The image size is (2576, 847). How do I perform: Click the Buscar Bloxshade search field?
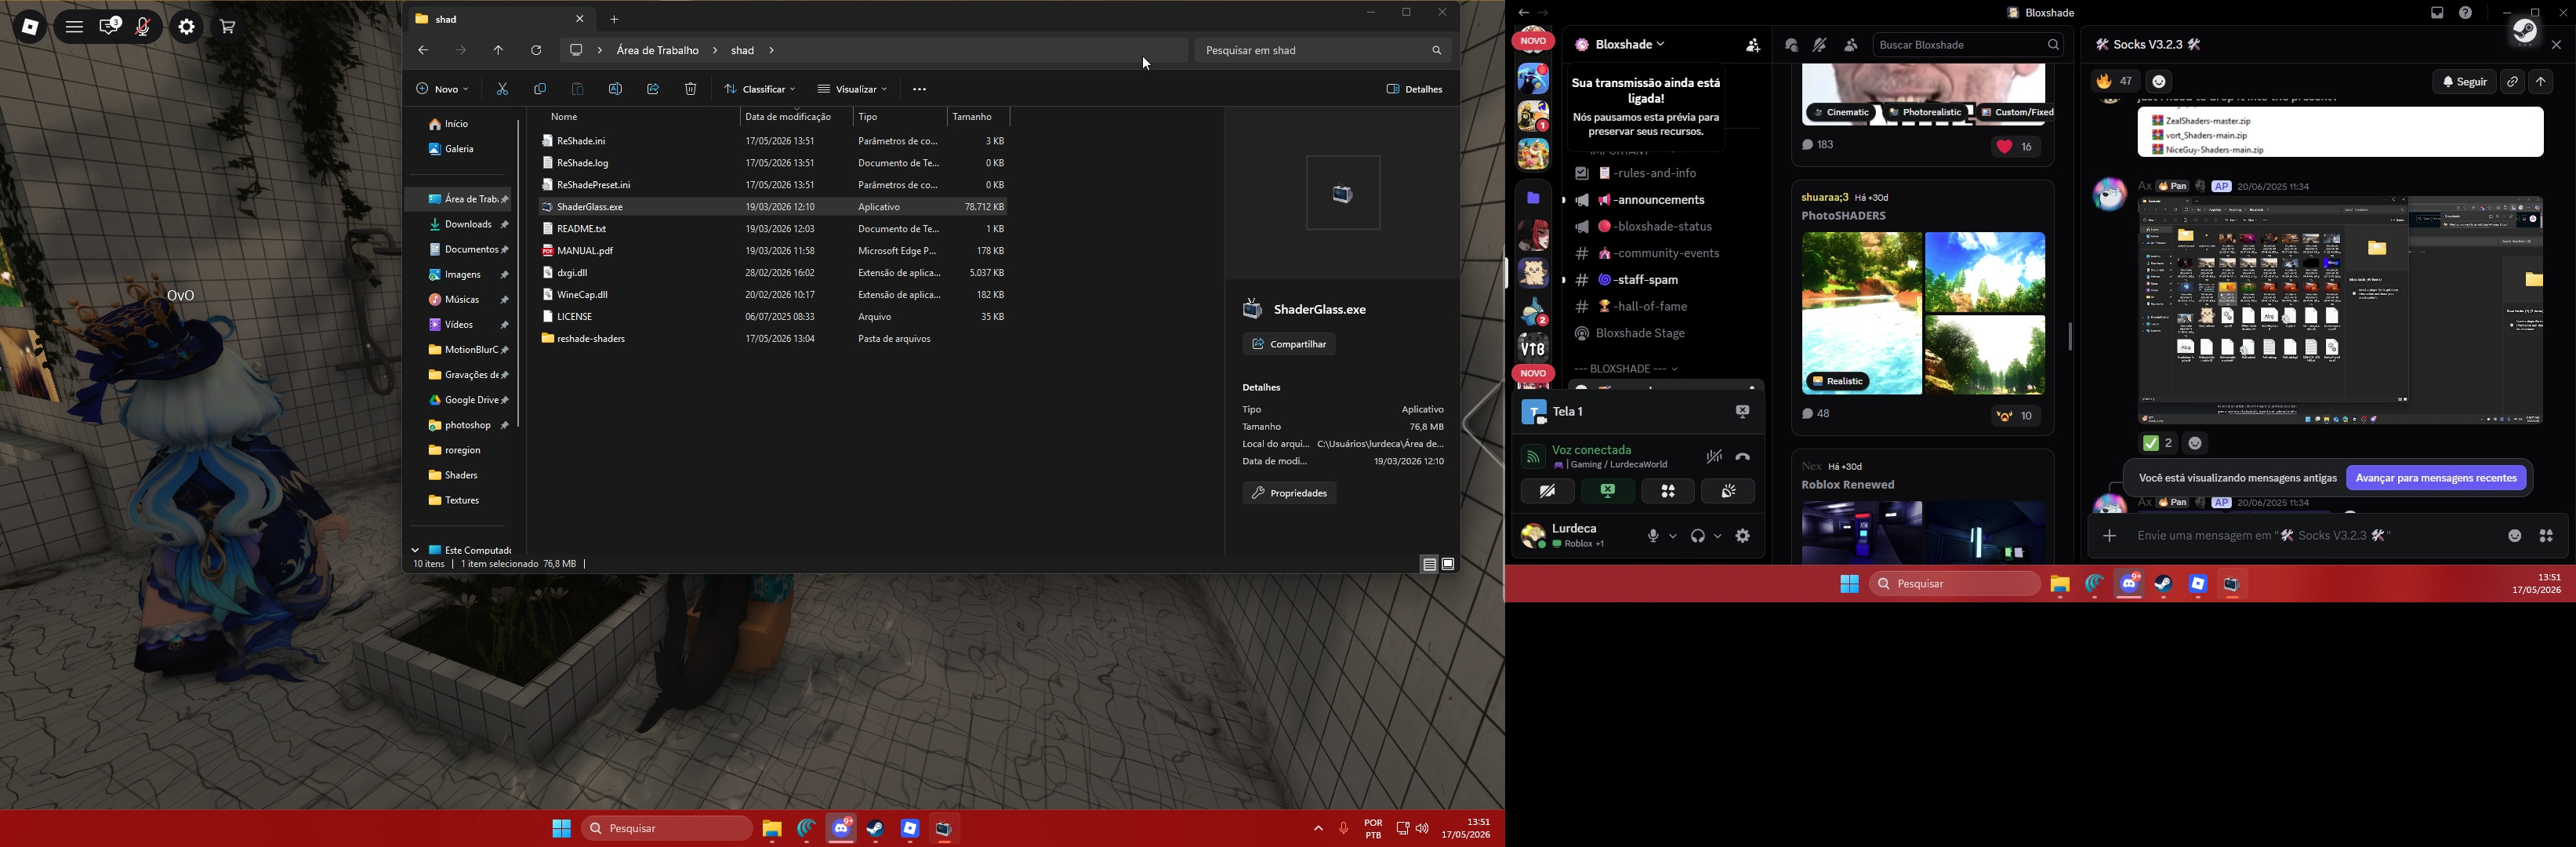(1969, 45)
